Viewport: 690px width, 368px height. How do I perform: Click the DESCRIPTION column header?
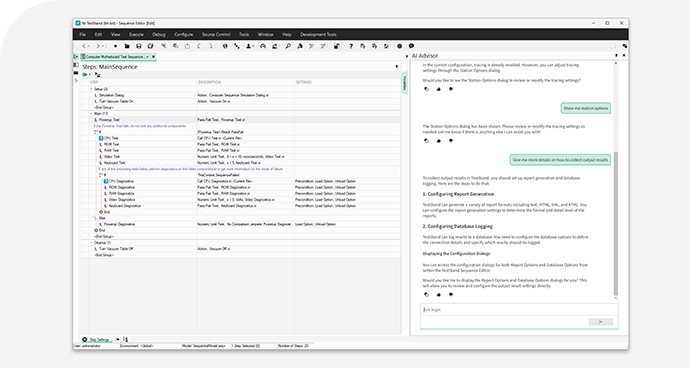click(209, 82)
